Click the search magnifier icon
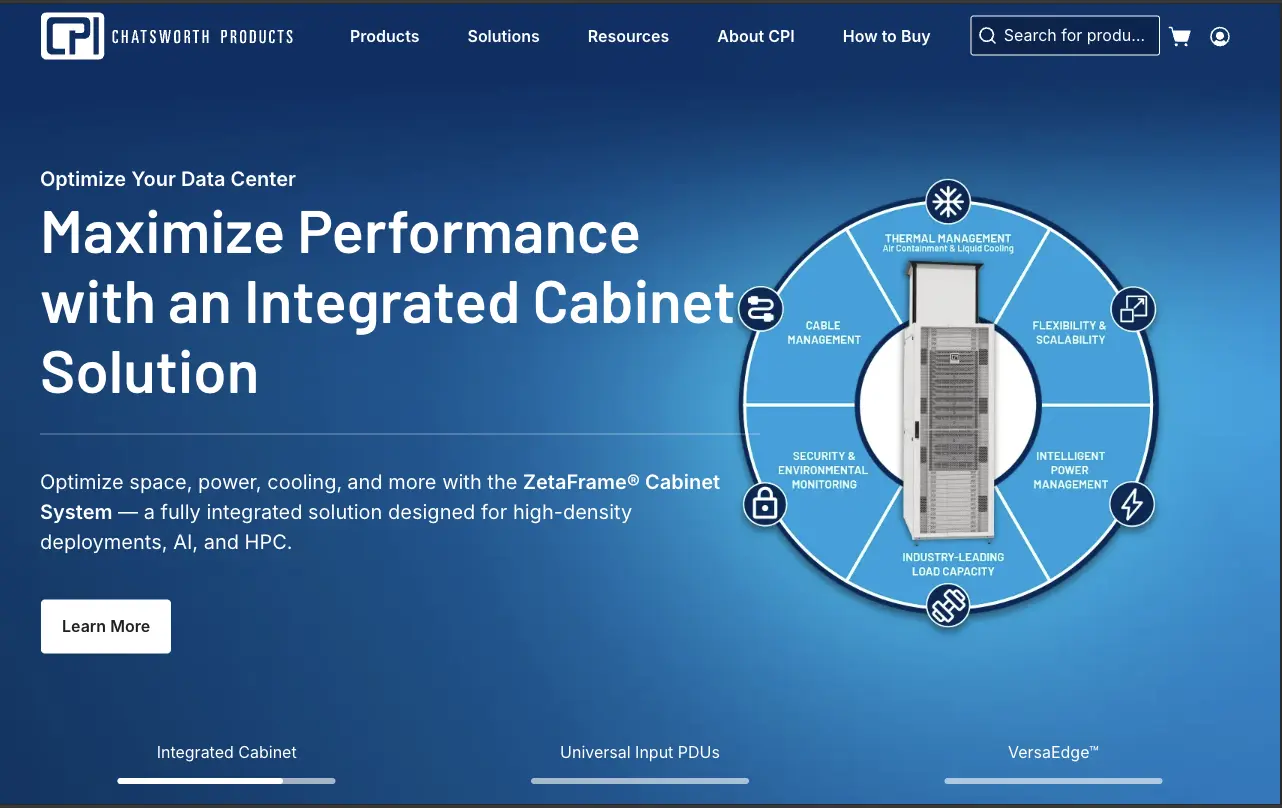Viewport: 1282px width, 808px height. (987, 36)
